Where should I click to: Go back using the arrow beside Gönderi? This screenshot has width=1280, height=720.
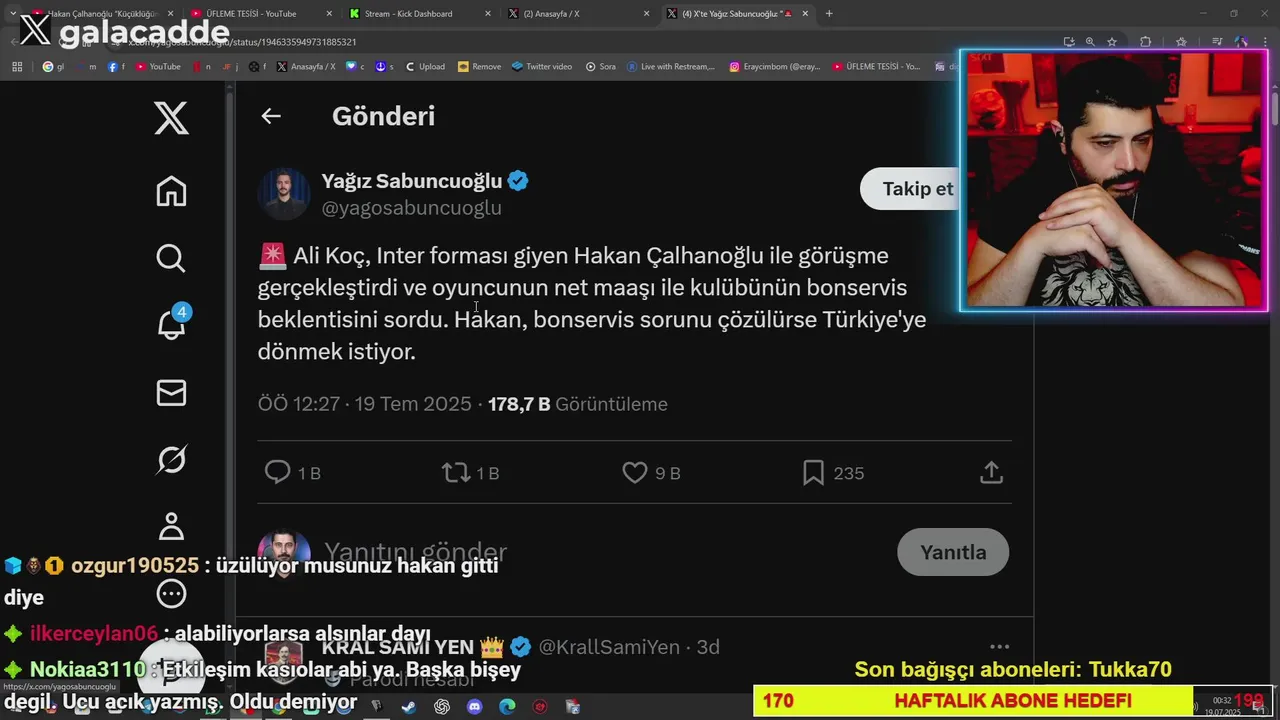coord(271,116)
